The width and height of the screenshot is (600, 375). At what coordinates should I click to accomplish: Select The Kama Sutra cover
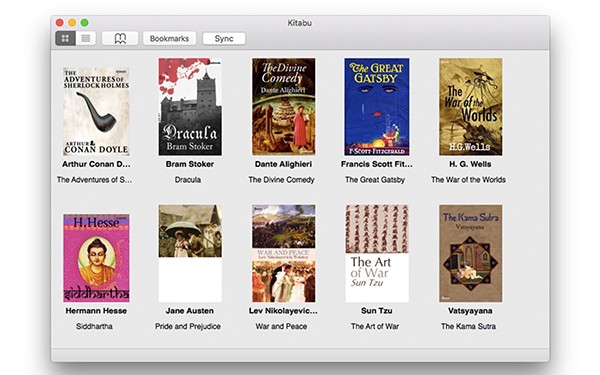point(471,253)
